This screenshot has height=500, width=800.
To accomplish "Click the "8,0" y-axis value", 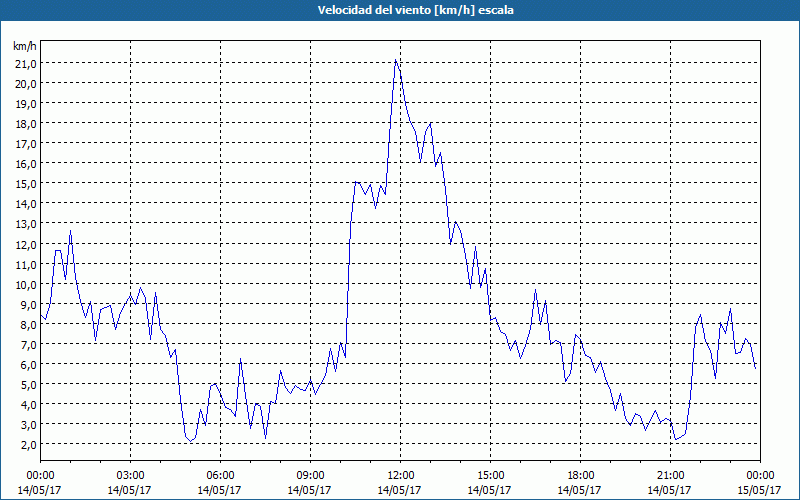I will (29, 324).
